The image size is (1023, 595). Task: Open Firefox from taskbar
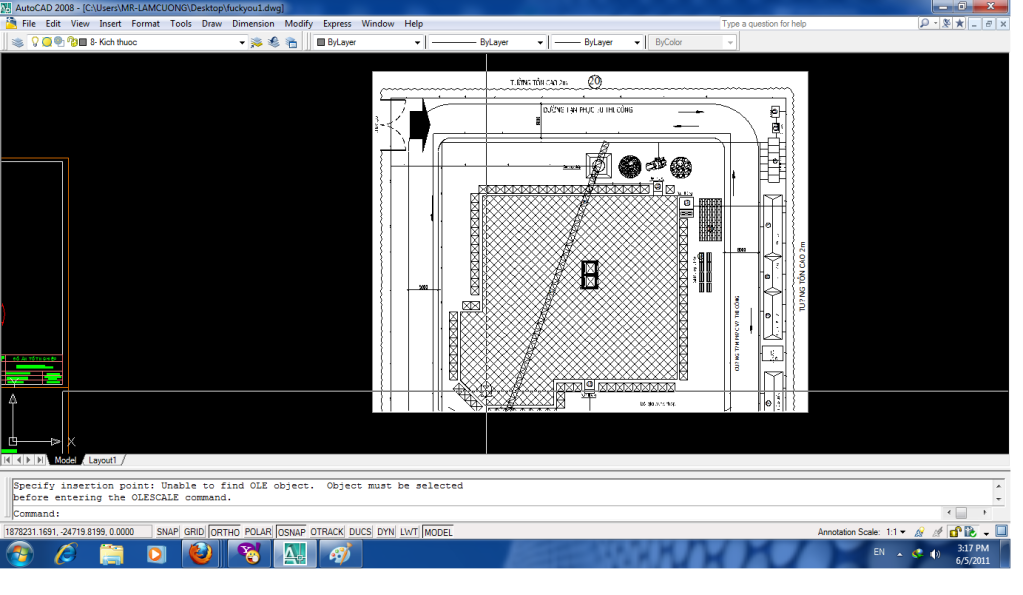tap(200, 555)
